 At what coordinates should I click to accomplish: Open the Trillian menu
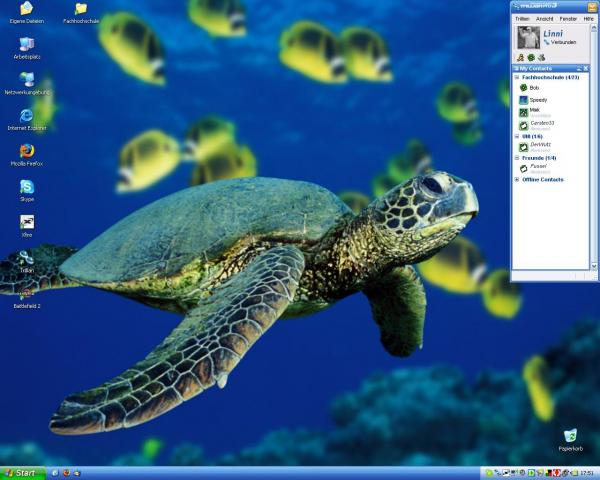522,18
